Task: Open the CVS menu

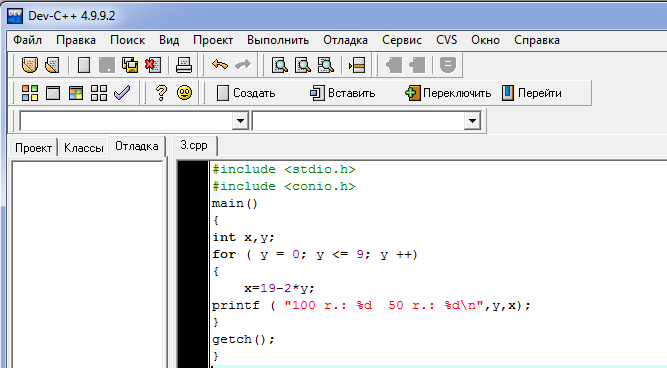Action: point(446,40)
